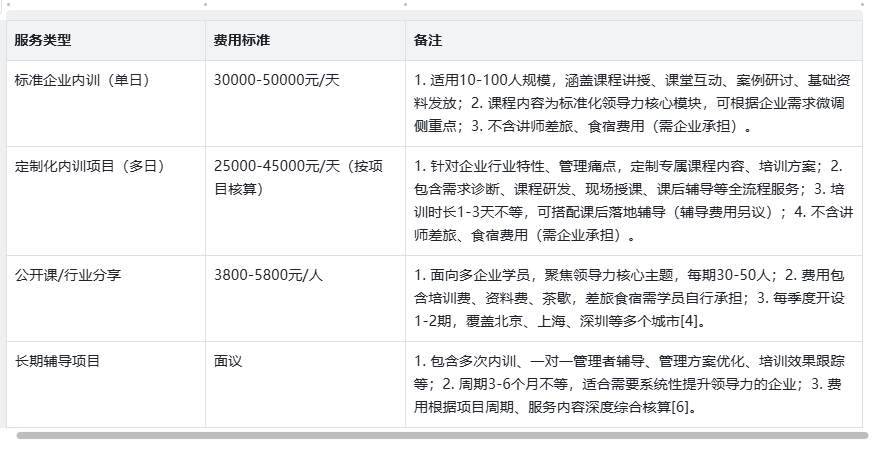The height and width of the screenshot is (450, 882).
Task: Click the 服务类型 column header
Action: click(x=43, y=41)
